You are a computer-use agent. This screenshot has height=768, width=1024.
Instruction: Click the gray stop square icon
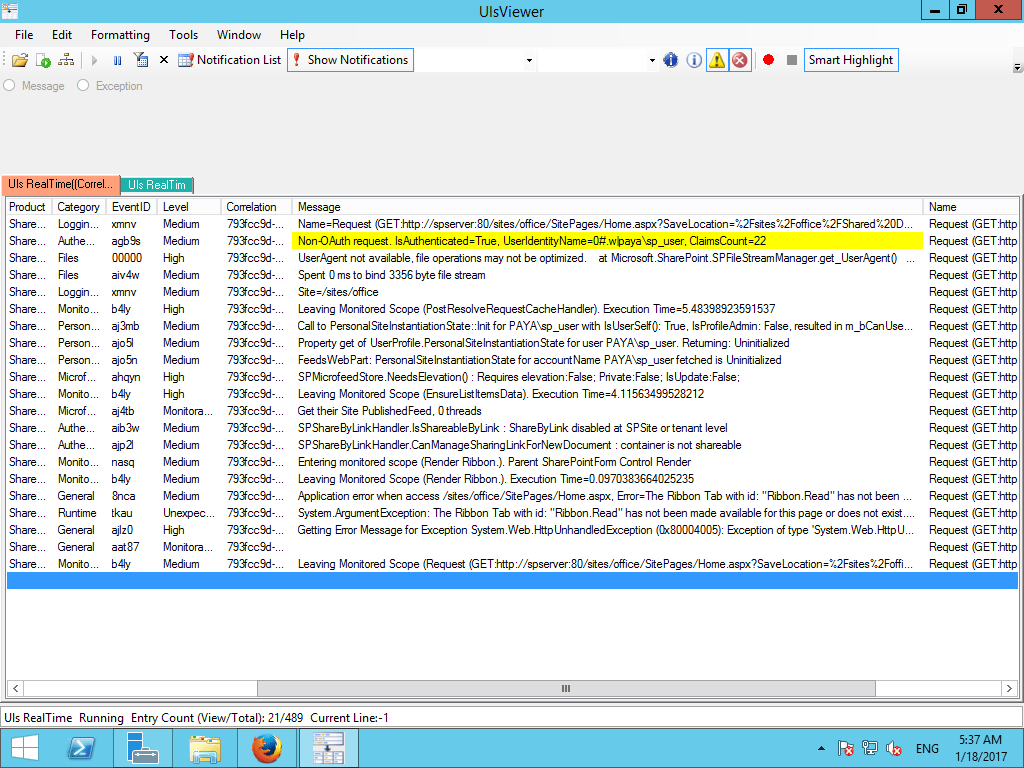[792, 60]
